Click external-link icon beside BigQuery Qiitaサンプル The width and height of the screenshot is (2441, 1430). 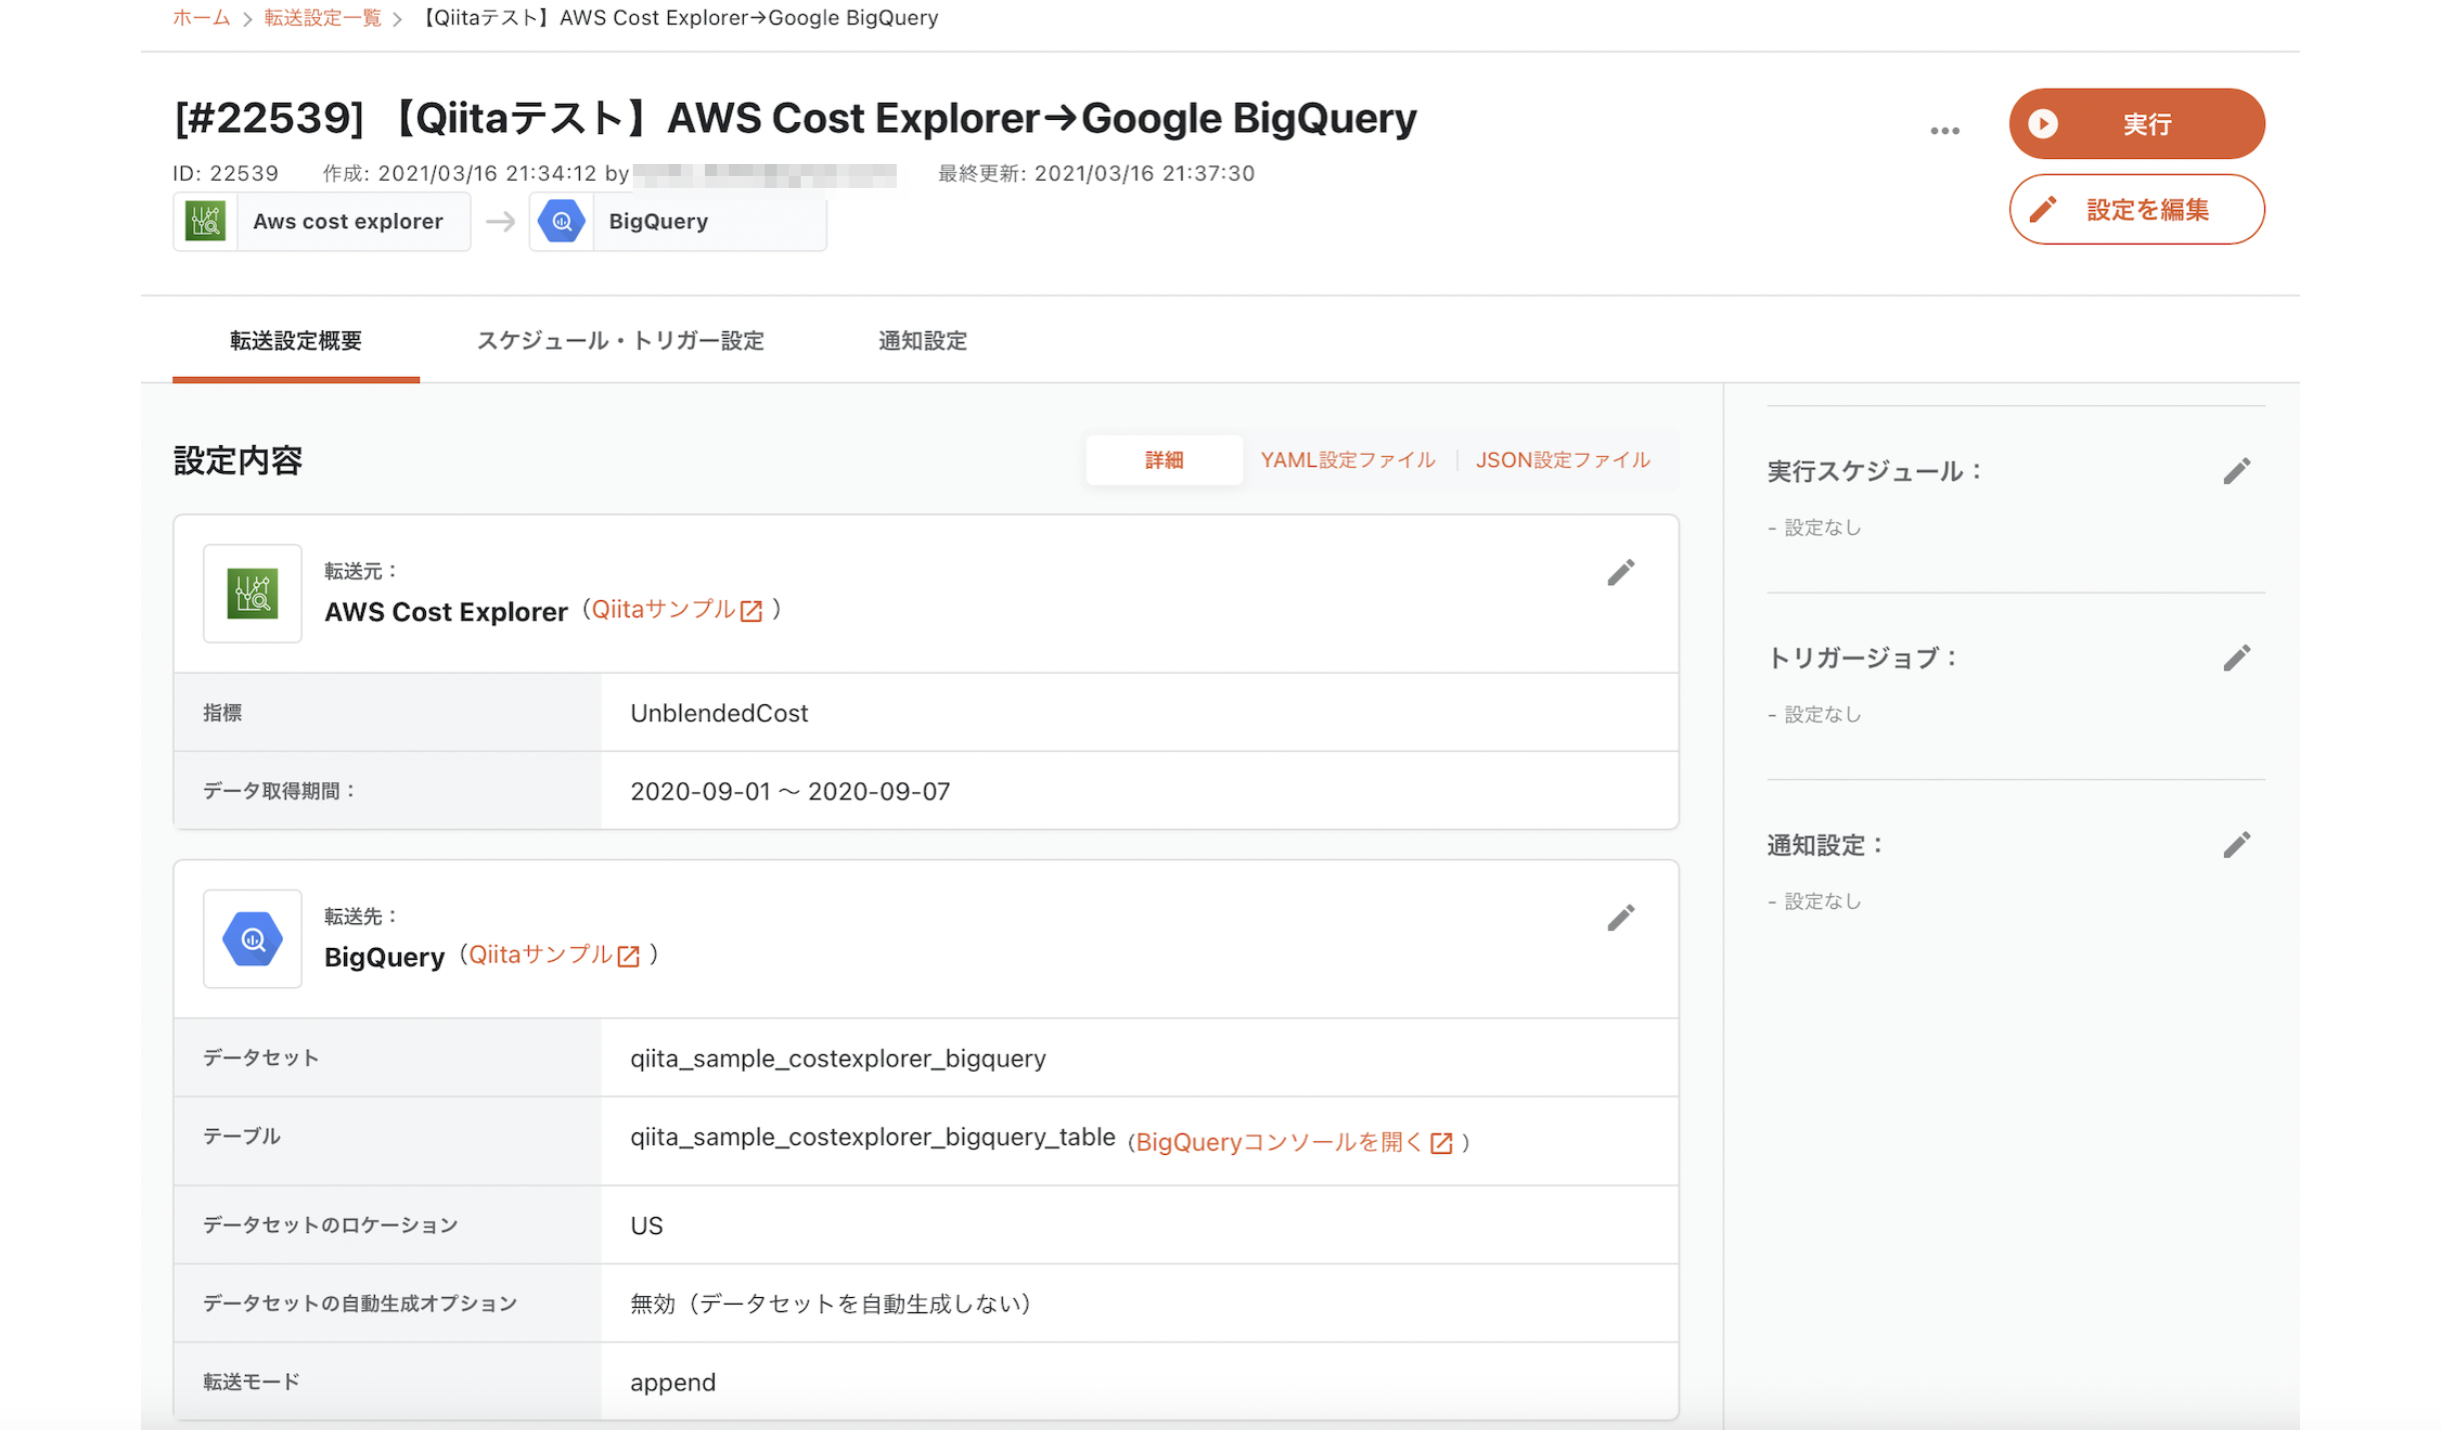[x=627, y=956]
